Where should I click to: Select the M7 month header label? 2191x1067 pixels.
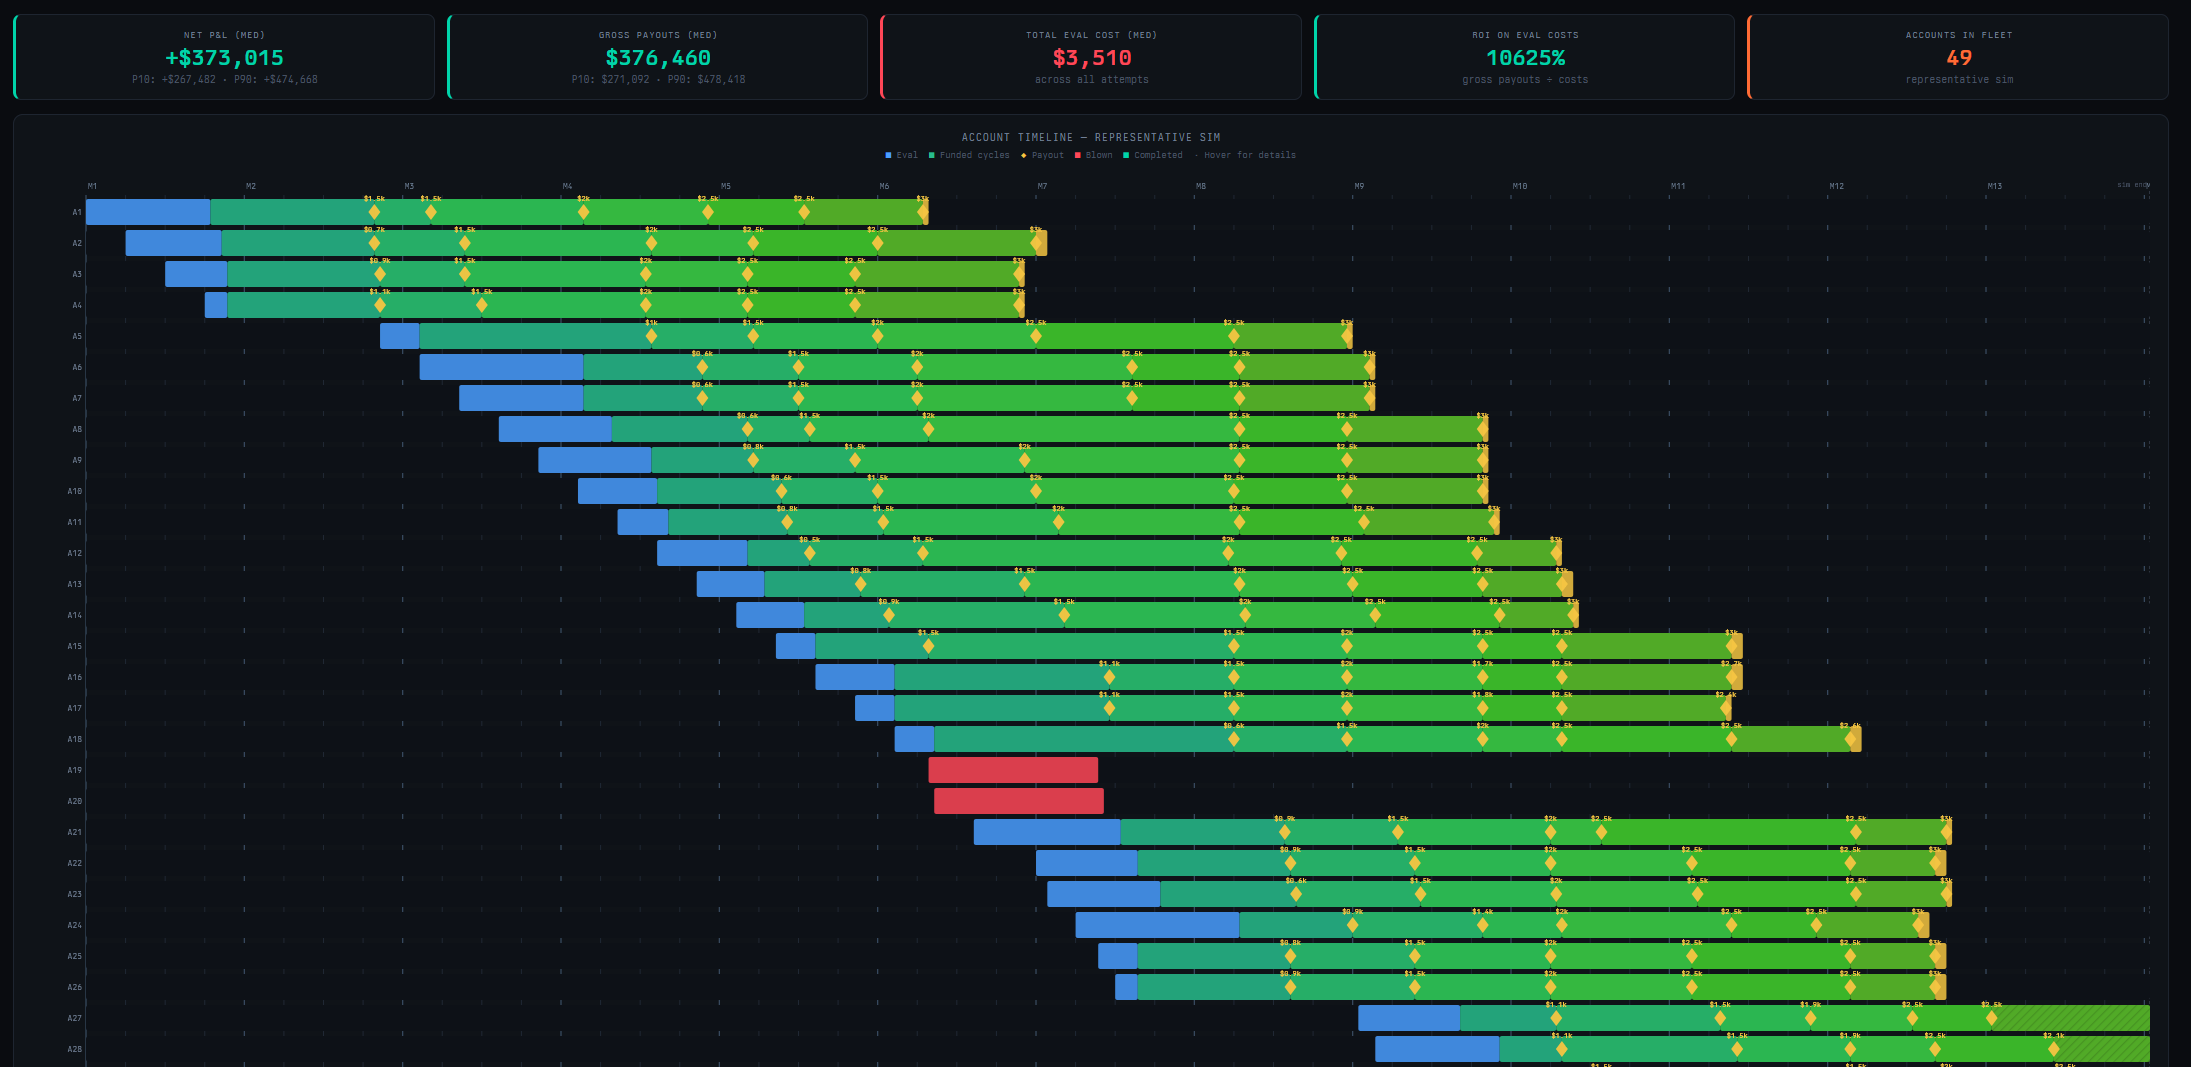(x=1043, y=186)
